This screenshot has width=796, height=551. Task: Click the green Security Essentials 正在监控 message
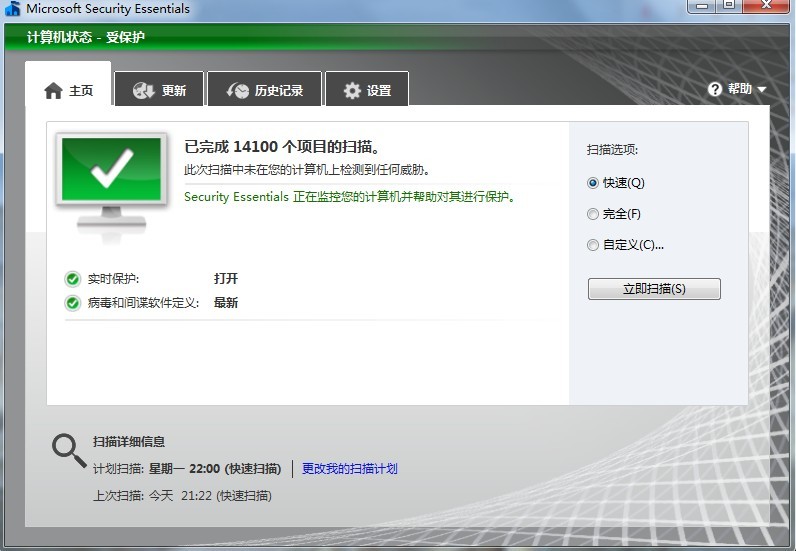tap(350, 197)
